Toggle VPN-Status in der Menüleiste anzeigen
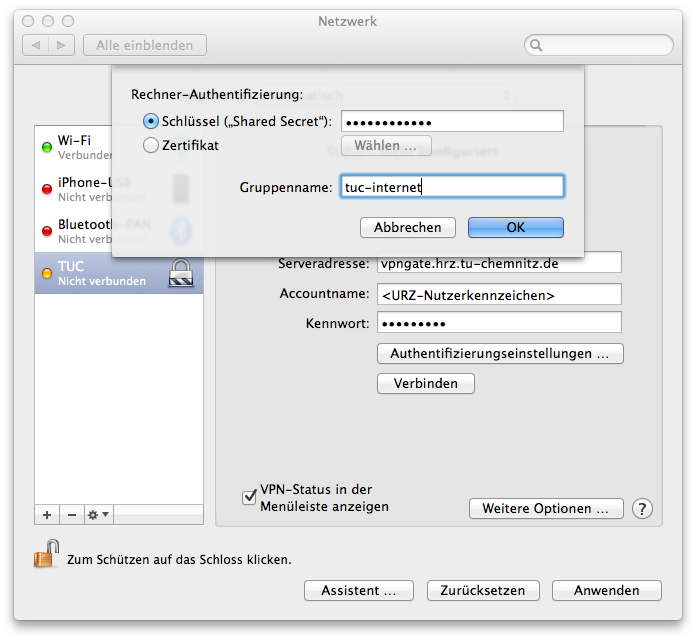Viewport: 696px width, 640px height. tap(249, 497)
